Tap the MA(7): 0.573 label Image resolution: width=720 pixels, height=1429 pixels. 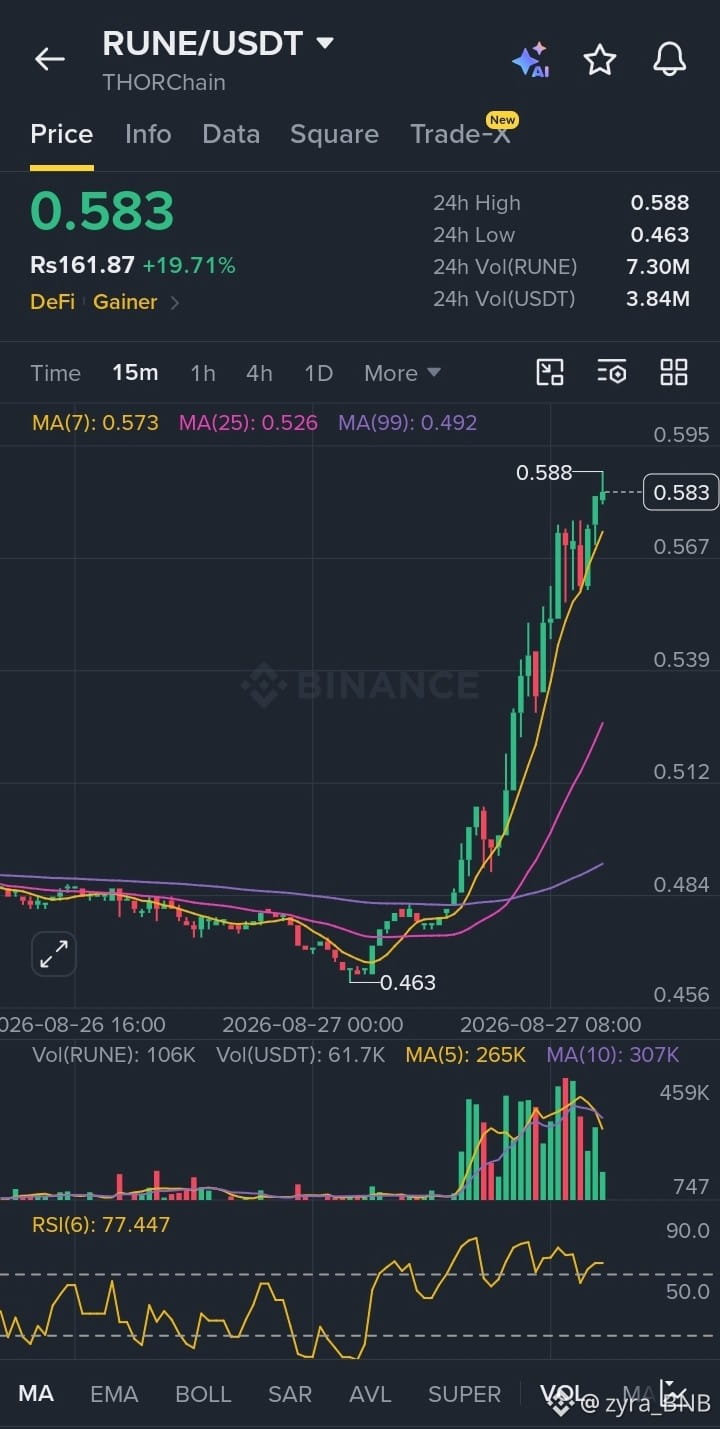pos(95,423)
